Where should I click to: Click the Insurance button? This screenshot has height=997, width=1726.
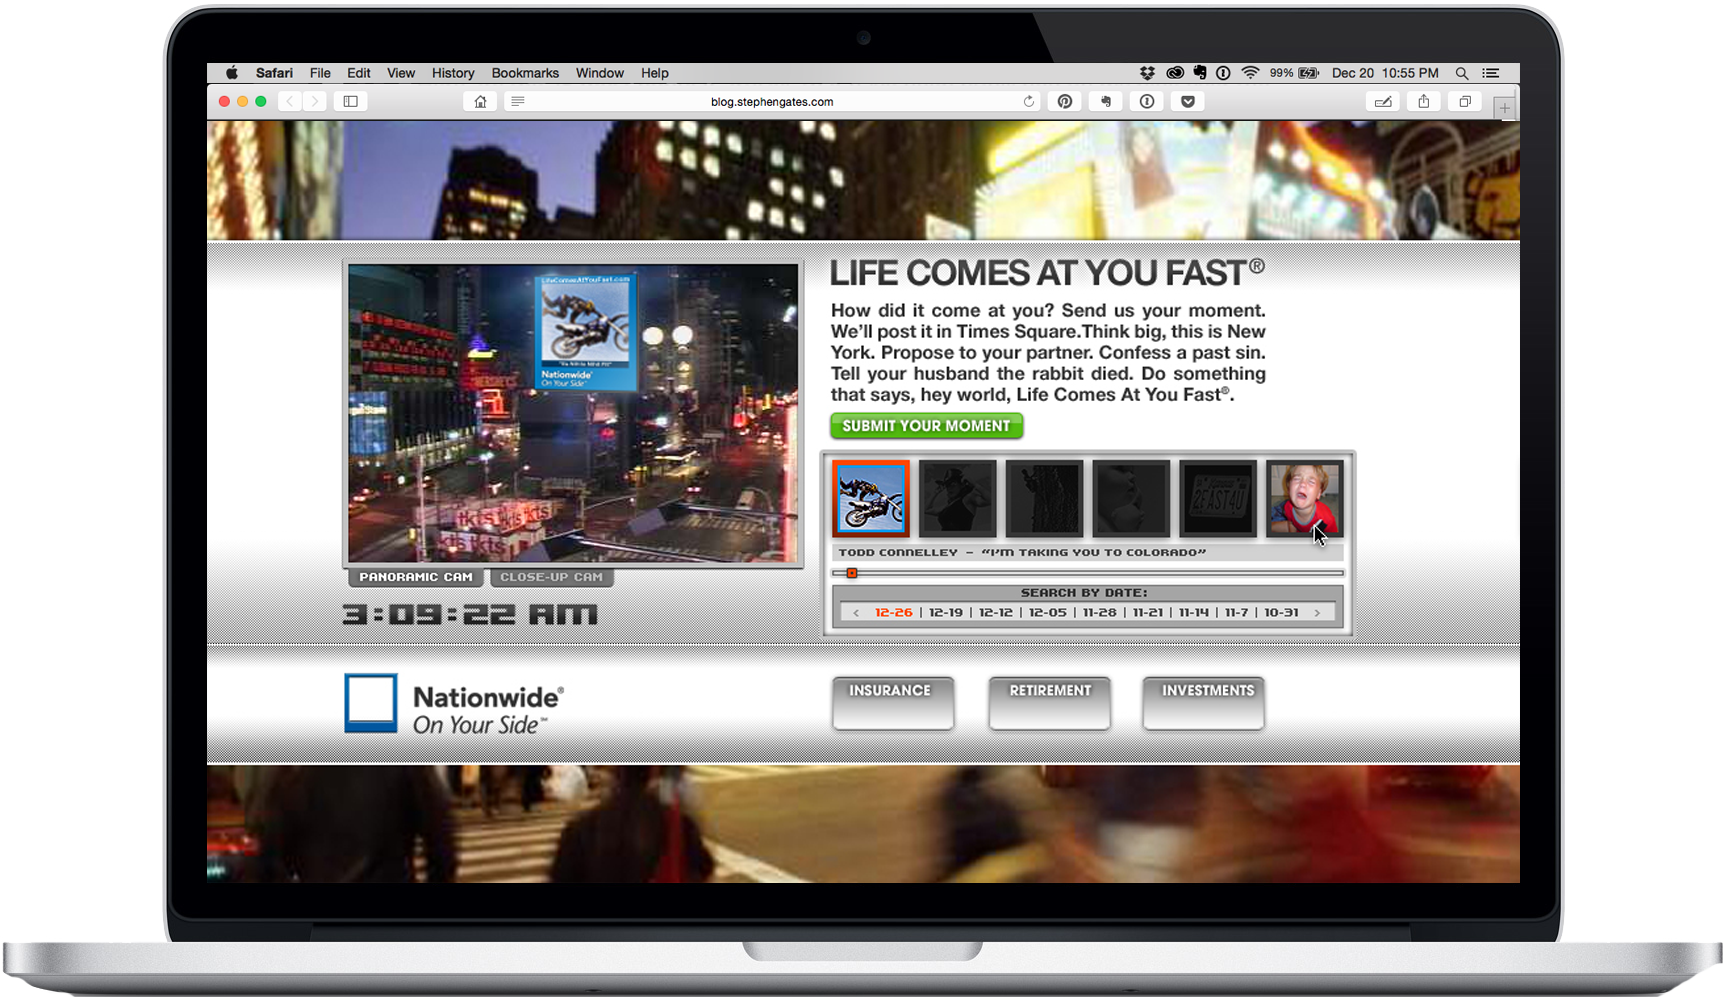point(892,703)
